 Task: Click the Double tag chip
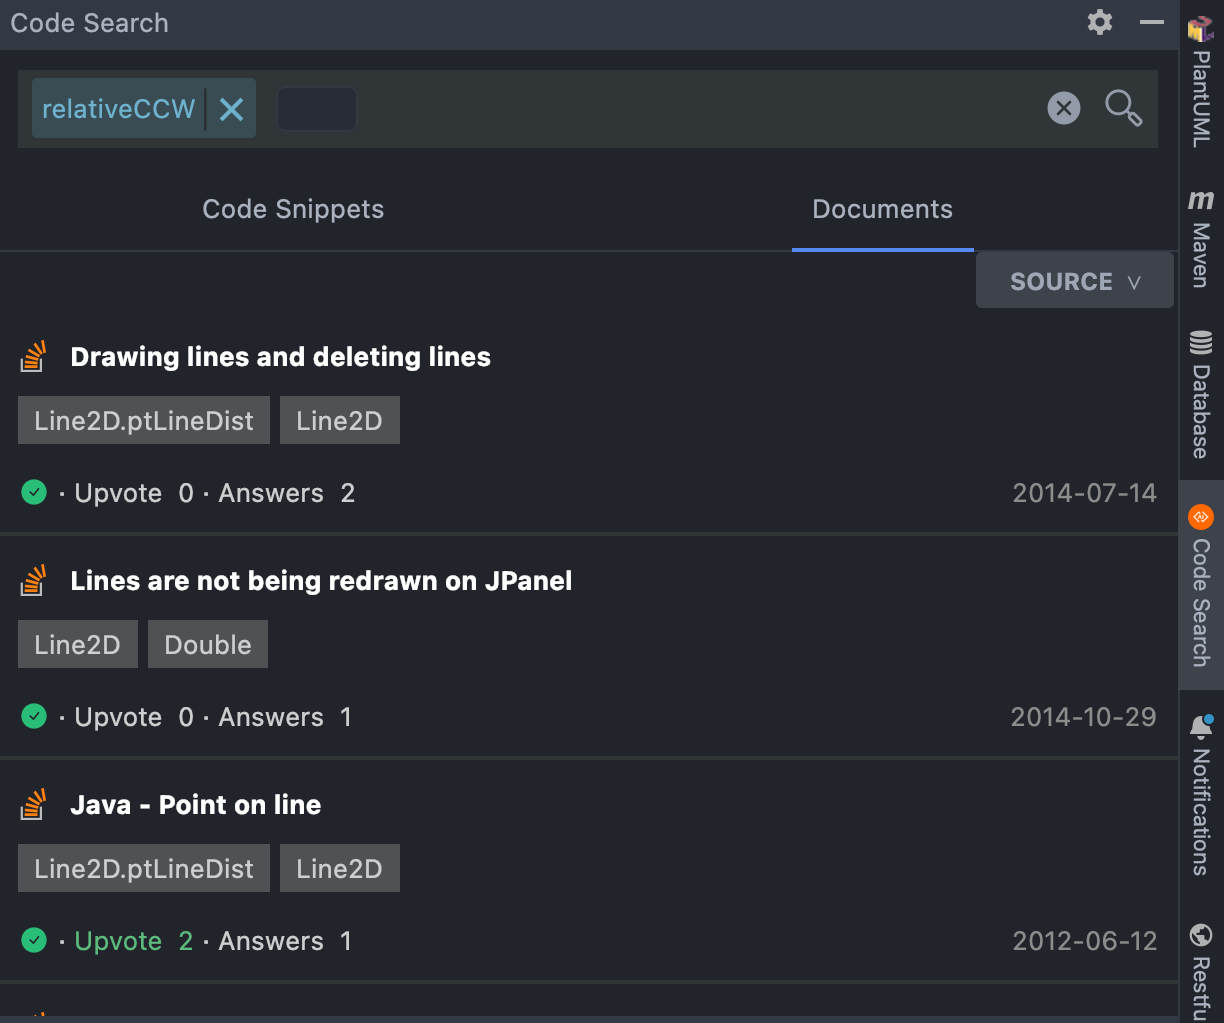tap(208, 645)
